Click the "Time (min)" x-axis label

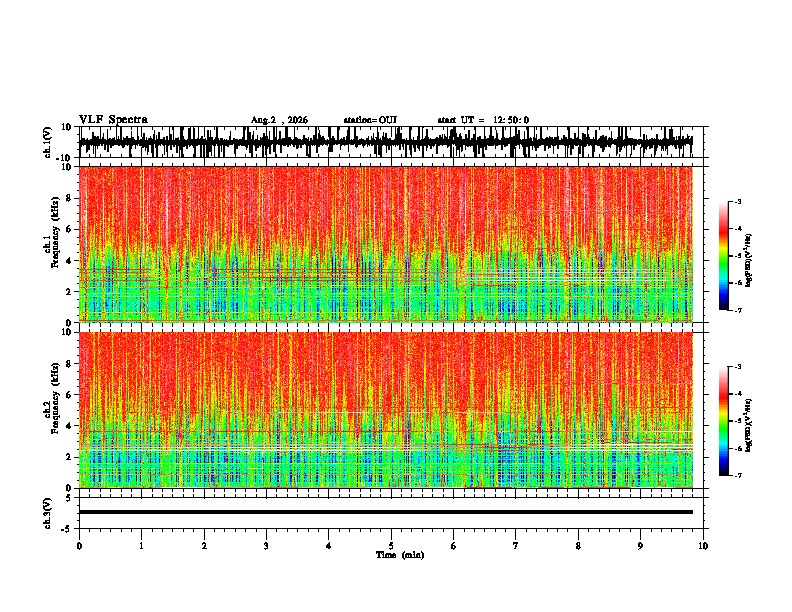(400, 555)
